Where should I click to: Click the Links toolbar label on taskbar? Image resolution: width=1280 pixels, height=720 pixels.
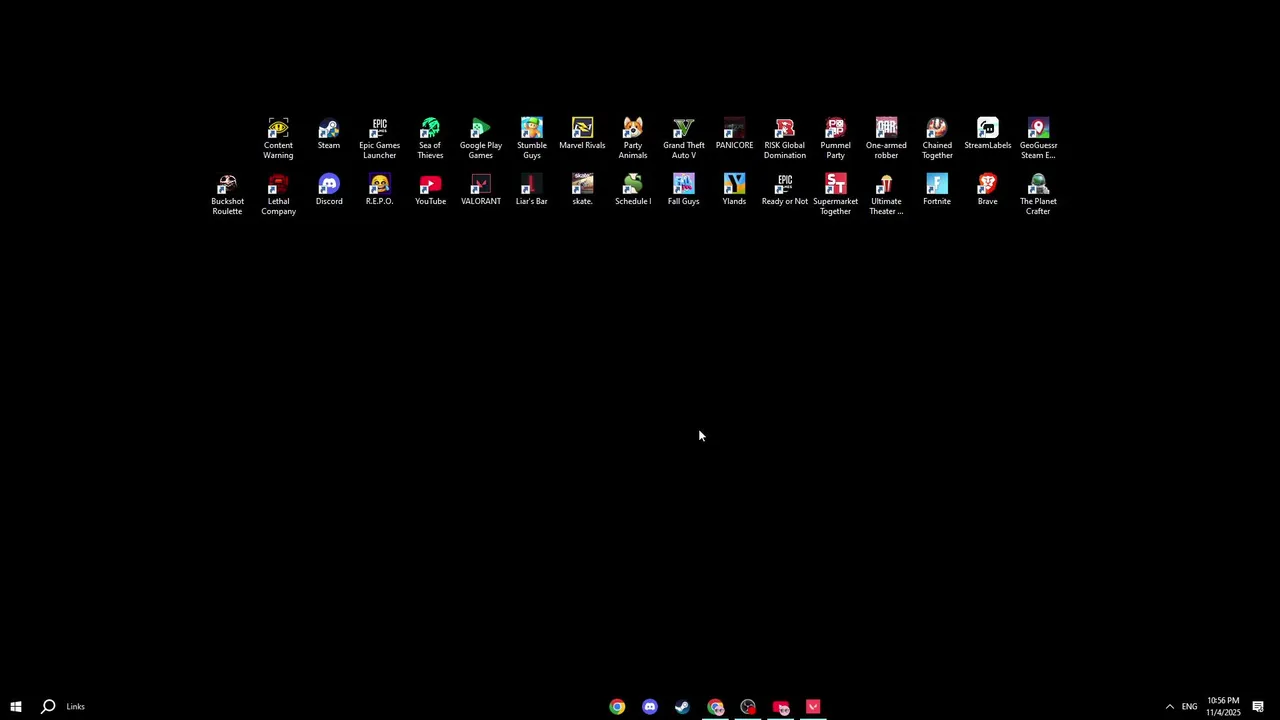(75, 707)
